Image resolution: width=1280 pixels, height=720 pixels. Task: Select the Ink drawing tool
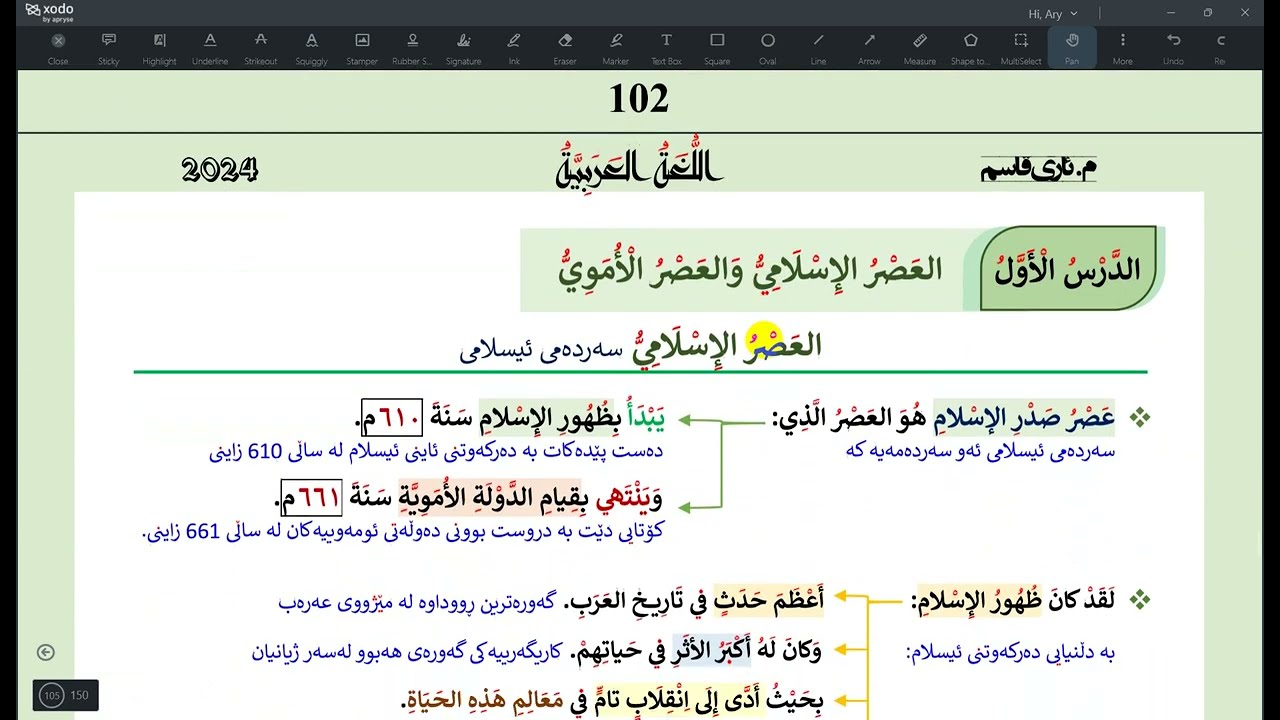click(514, 47)
